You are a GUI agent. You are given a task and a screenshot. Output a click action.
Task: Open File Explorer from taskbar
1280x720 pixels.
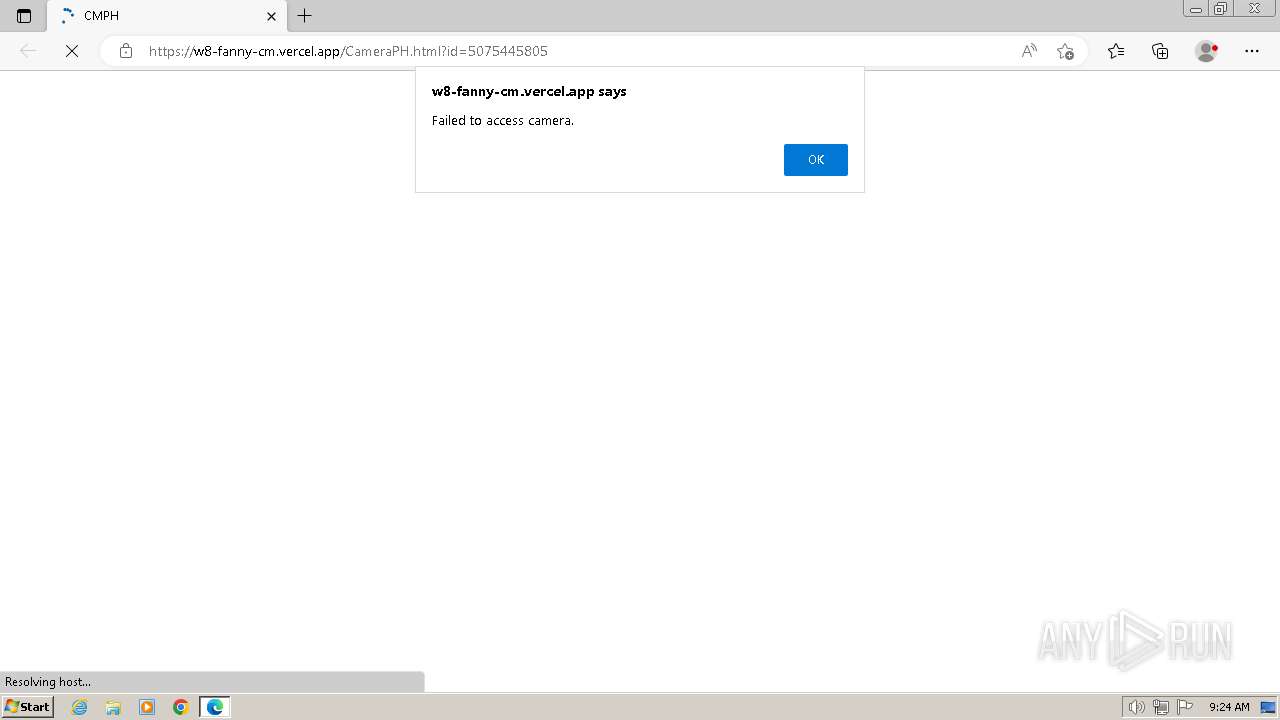(x=113, y=707)
